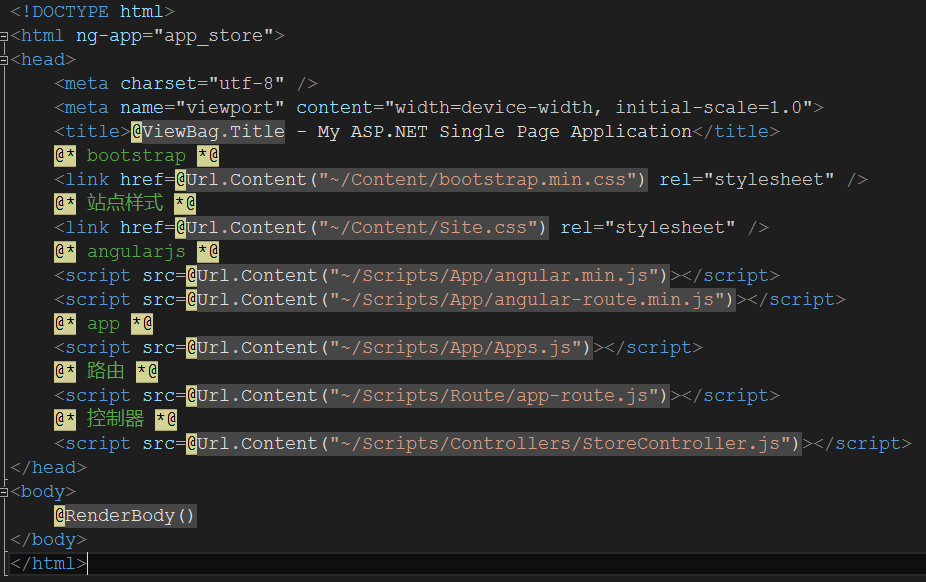Click the 控制器 comment text
Viewport: 926px width, 582px height.
pos(115,420)
